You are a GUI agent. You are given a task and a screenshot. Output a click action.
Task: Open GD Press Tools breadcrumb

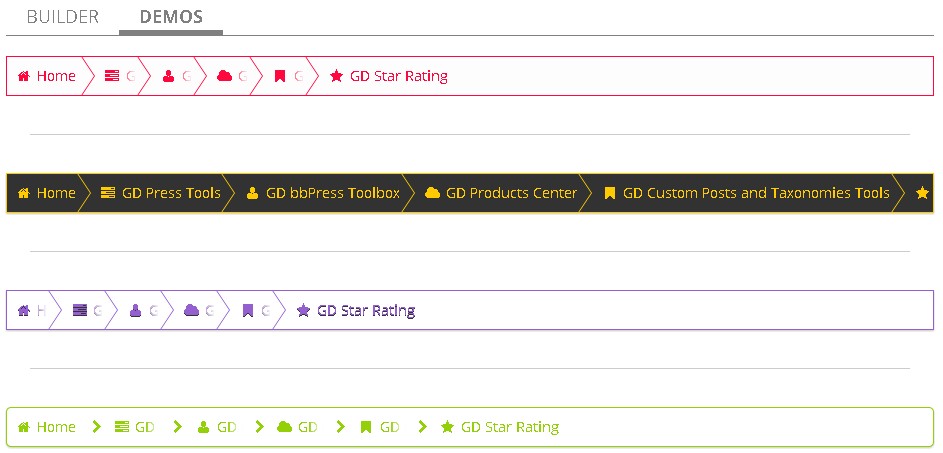161,193
